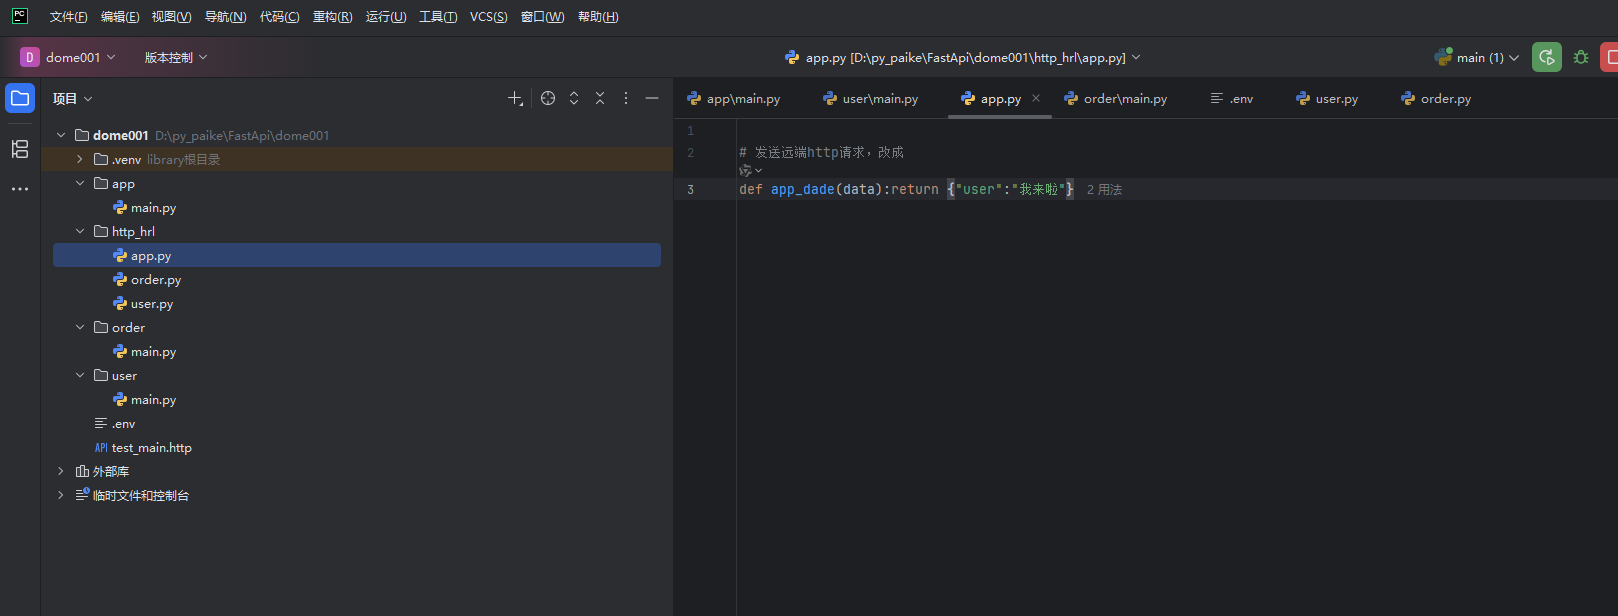Click the comment on line 2
Image resolution: width=1618 pixels, height=616 pixels.
click(821, 152)
